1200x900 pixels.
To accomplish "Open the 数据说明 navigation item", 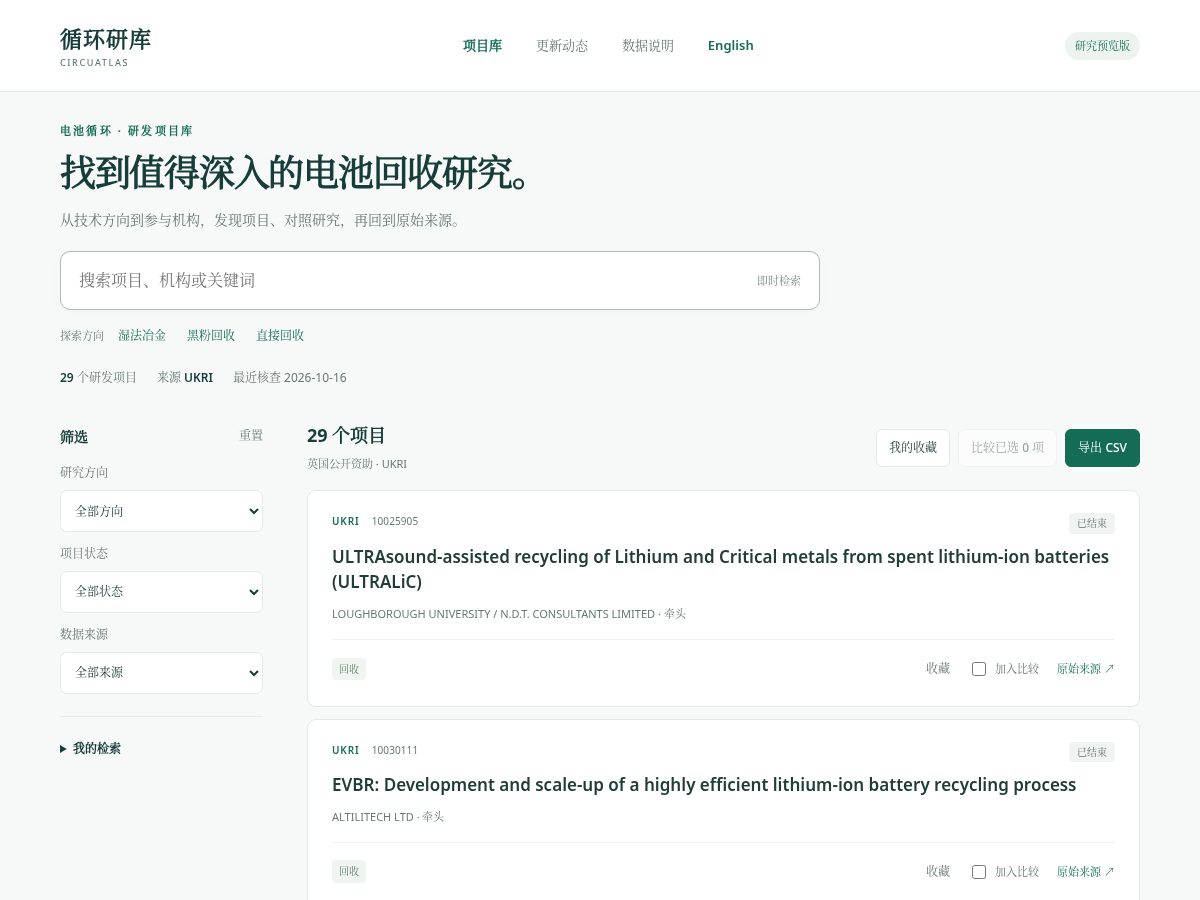I will point(648,46).
